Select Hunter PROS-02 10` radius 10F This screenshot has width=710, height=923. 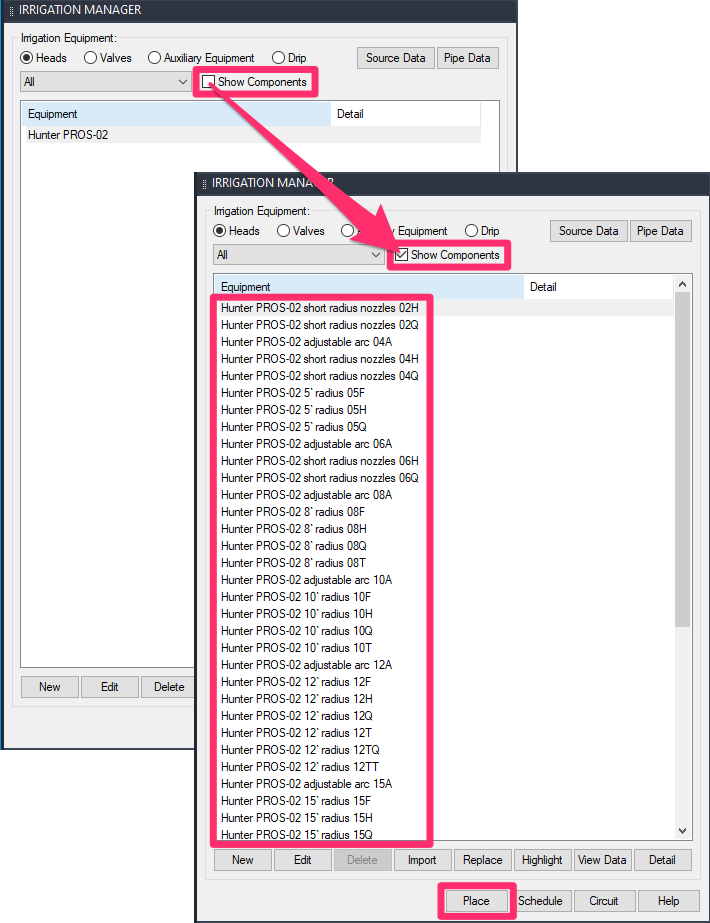coord(296,597)
